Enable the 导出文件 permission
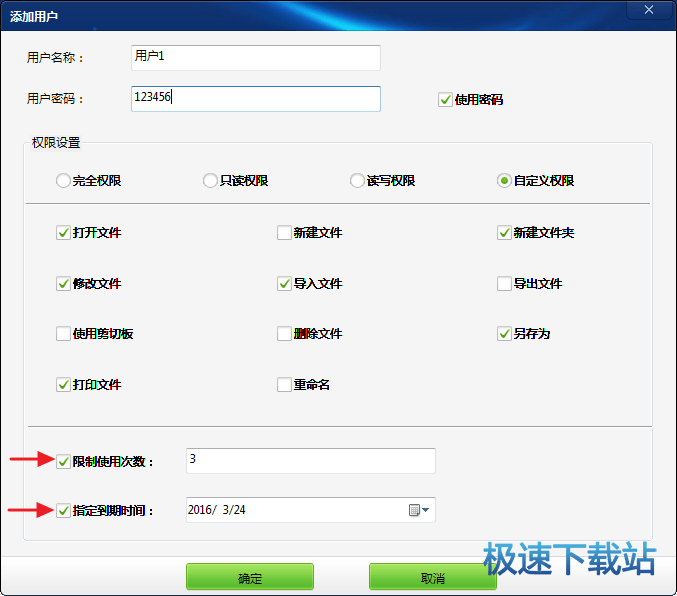The width and height of the screenshot is (677, 596). click(504, 284)
